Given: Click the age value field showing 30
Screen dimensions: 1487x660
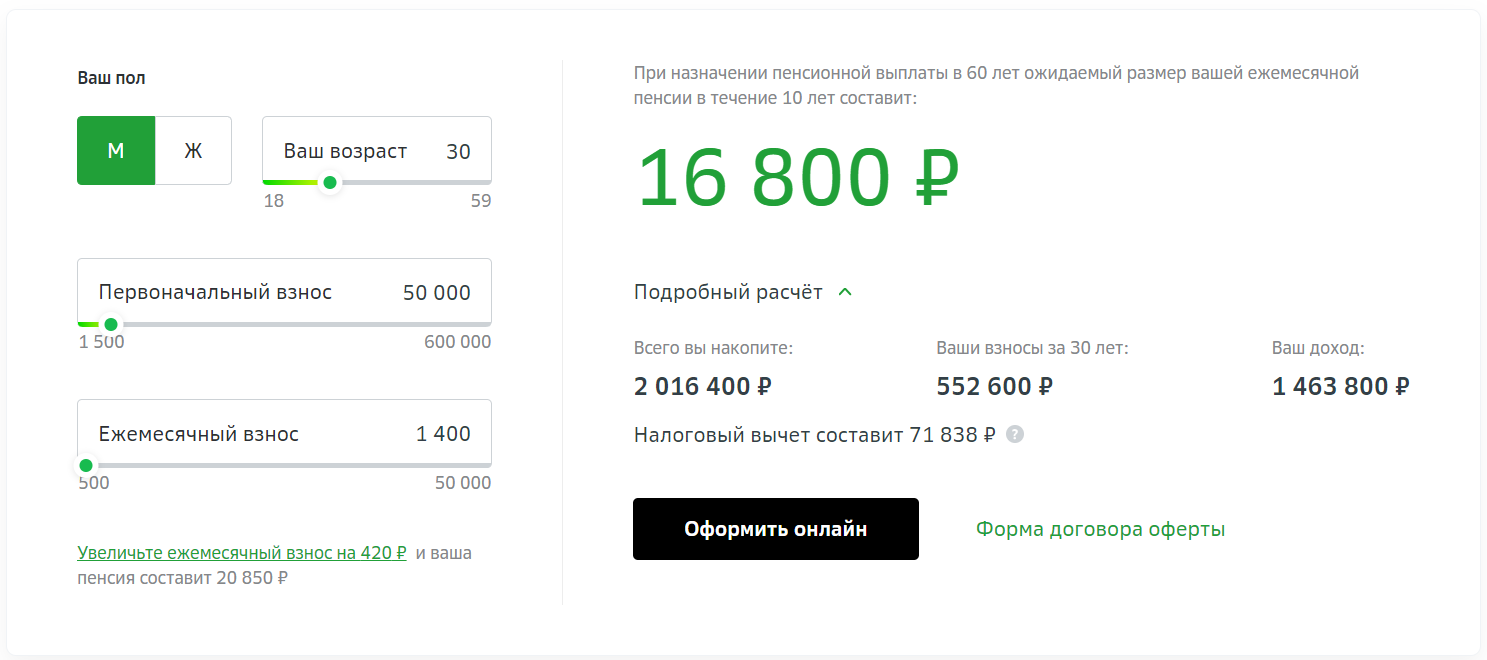Looking at the screenshot, I should pos(459,150).
